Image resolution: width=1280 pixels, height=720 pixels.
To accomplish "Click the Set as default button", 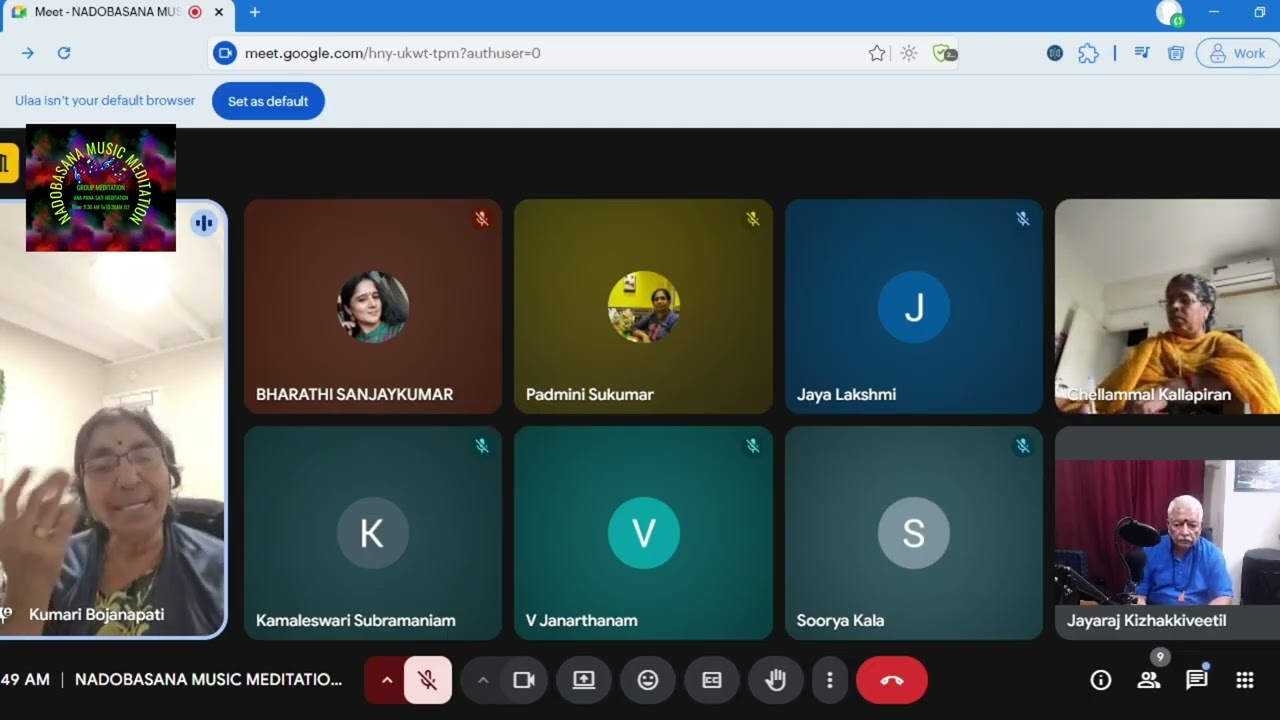I will pyautogui.click(x=268, y=101).
